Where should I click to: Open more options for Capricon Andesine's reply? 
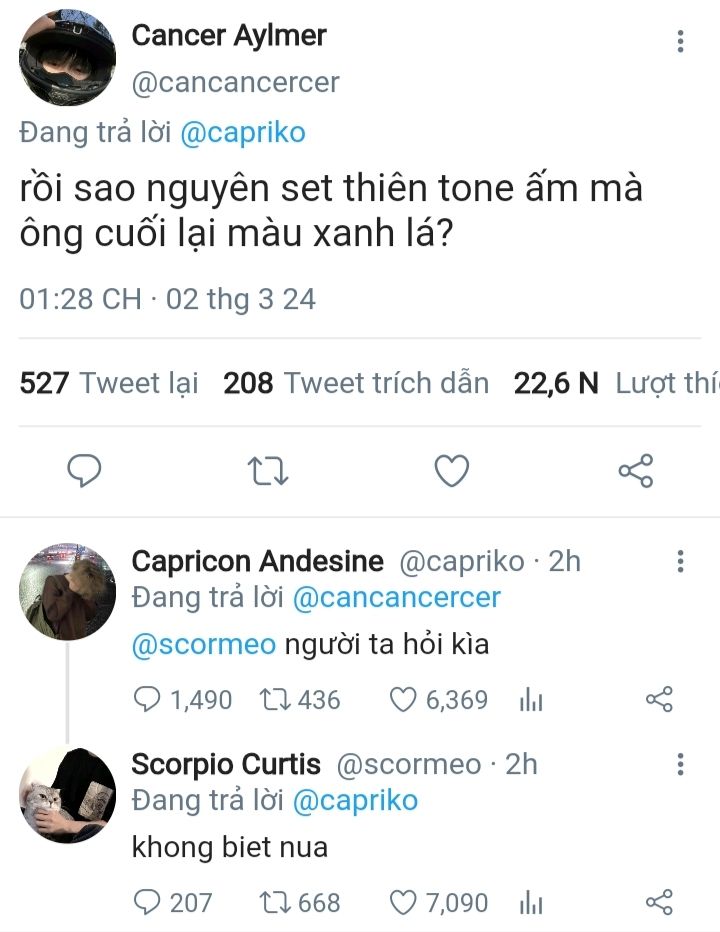(680, 561)
